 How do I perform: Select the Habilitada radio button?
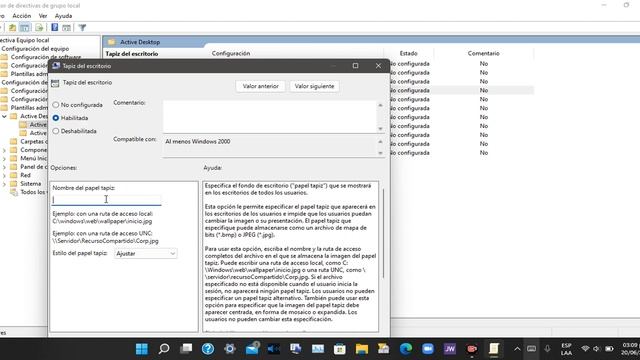point(56,118)
